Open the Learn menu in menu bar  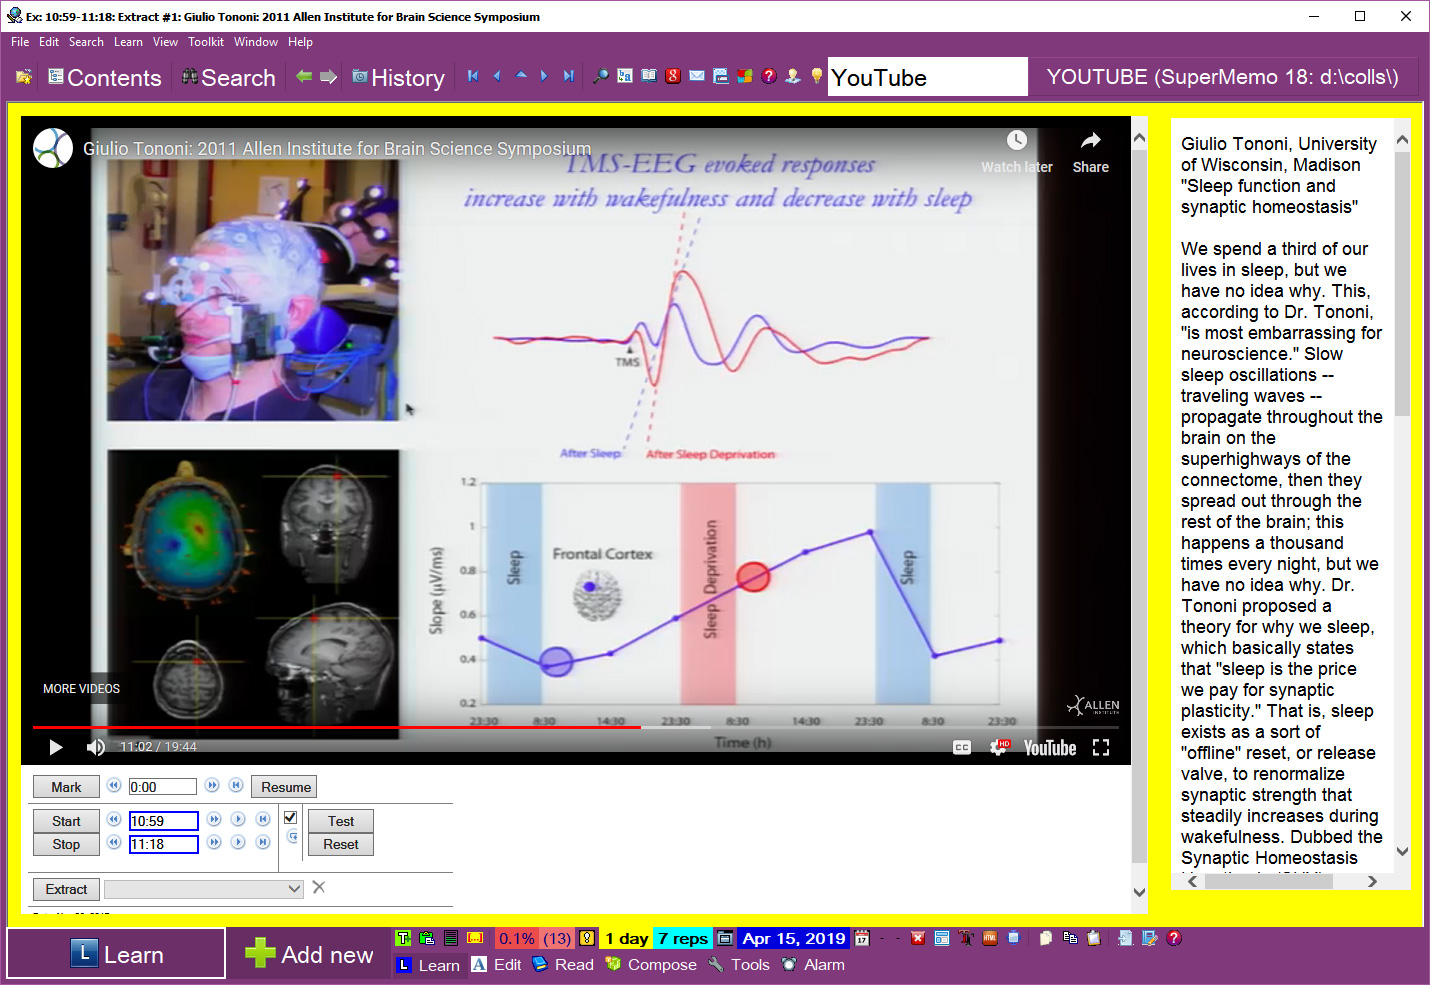tap(128, 42)
